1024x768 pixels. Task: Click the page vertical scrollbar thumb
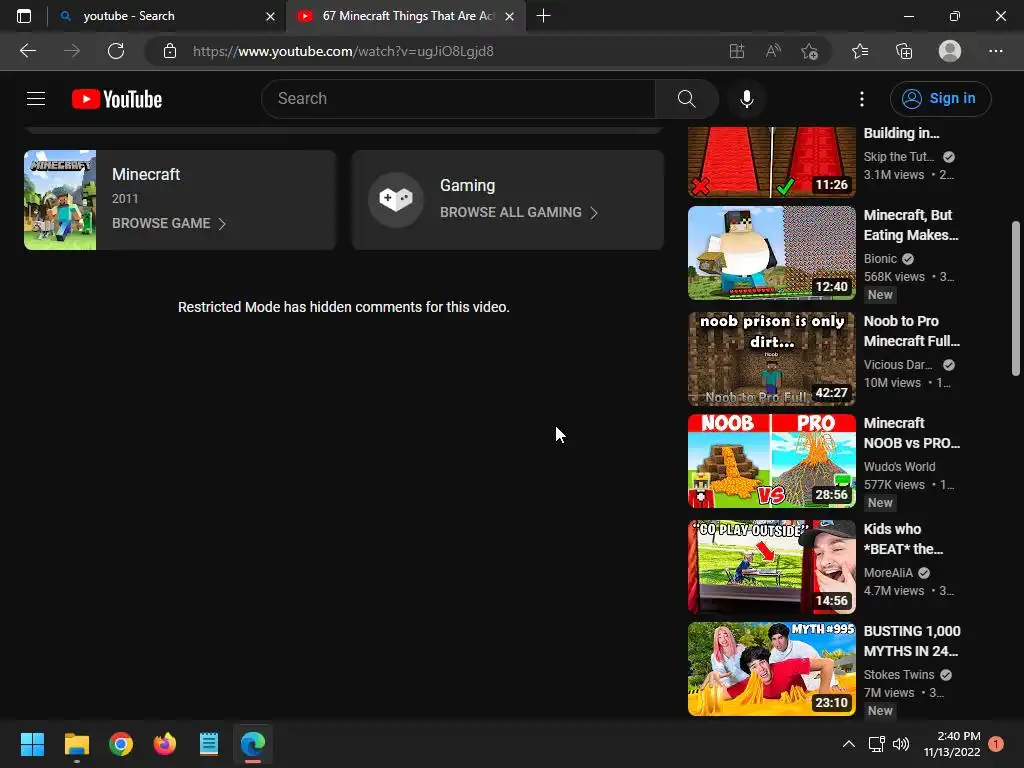point(1016,298)
